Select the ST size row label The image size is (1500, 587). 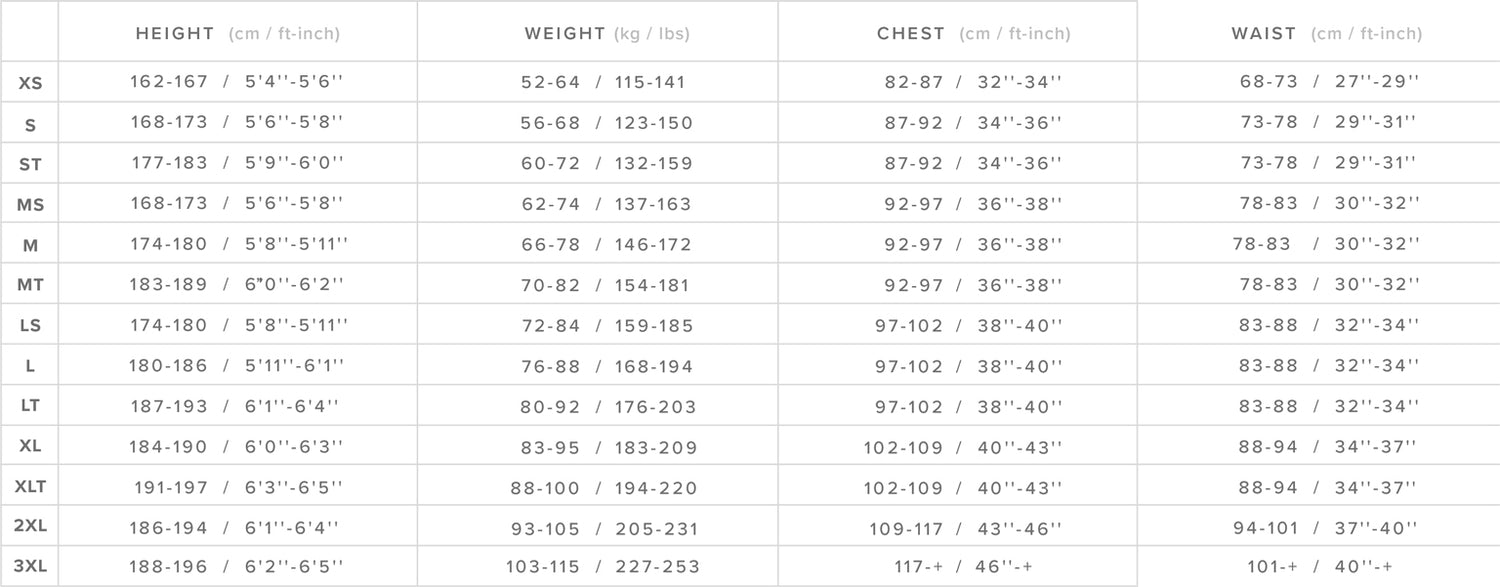click(30, 164)
